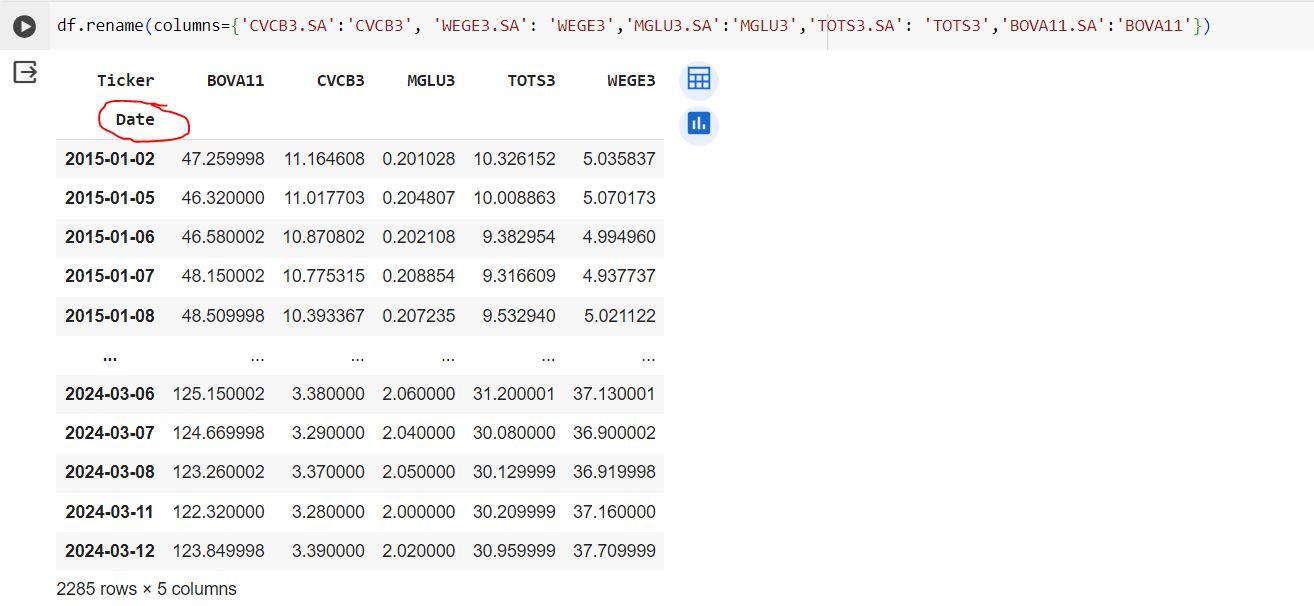
Task: Open suggested charts for dataframe
Action: (699, 124)
